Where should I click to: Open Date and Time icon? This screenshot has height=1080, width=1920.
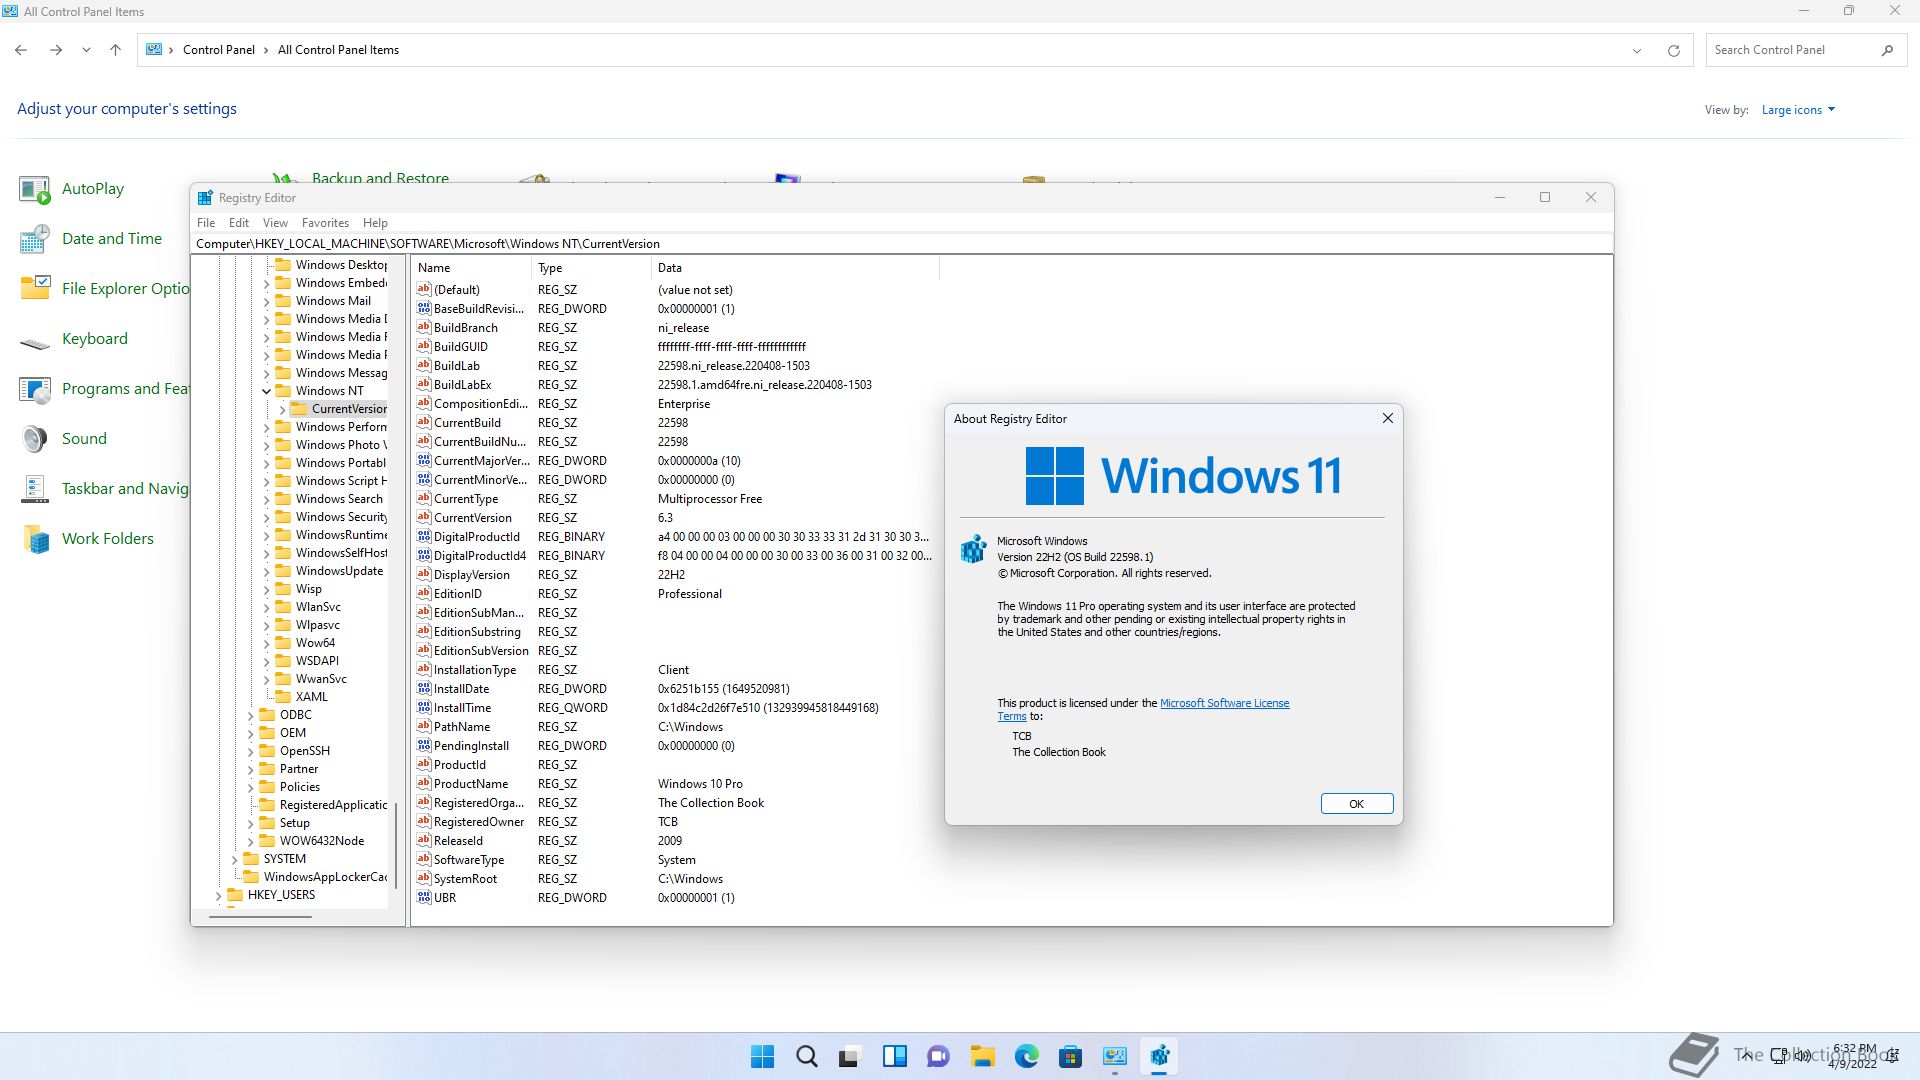[x=35, y=239]
